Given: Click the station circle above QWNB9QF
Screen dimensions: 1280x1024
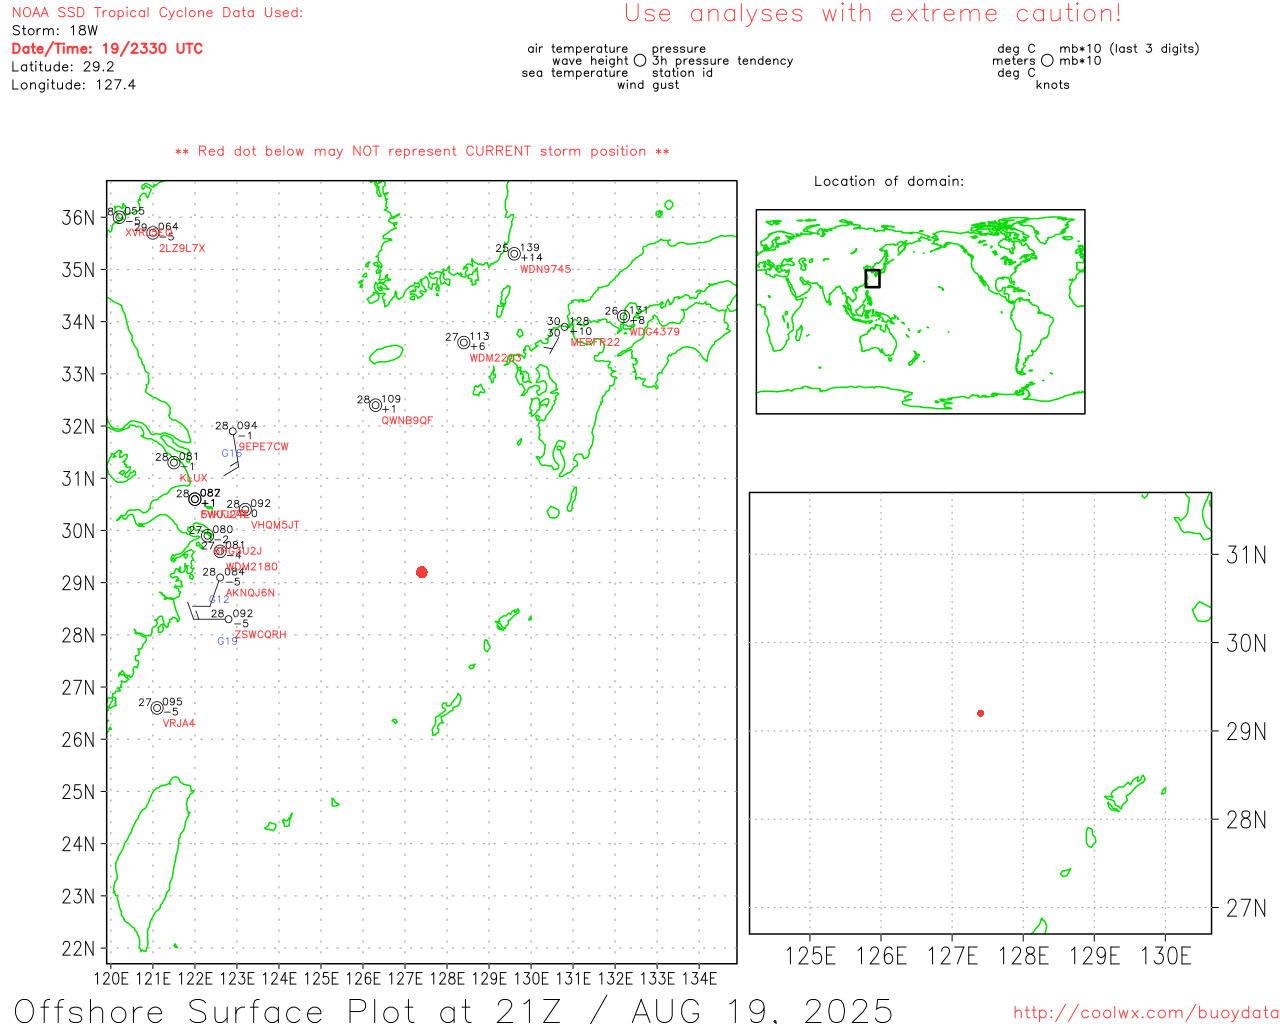Looking at the screenshot, I should coord(376,405).
